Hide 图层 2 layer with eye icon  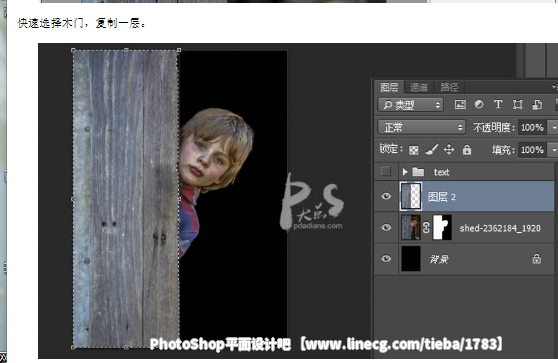(x=386, y=196)
